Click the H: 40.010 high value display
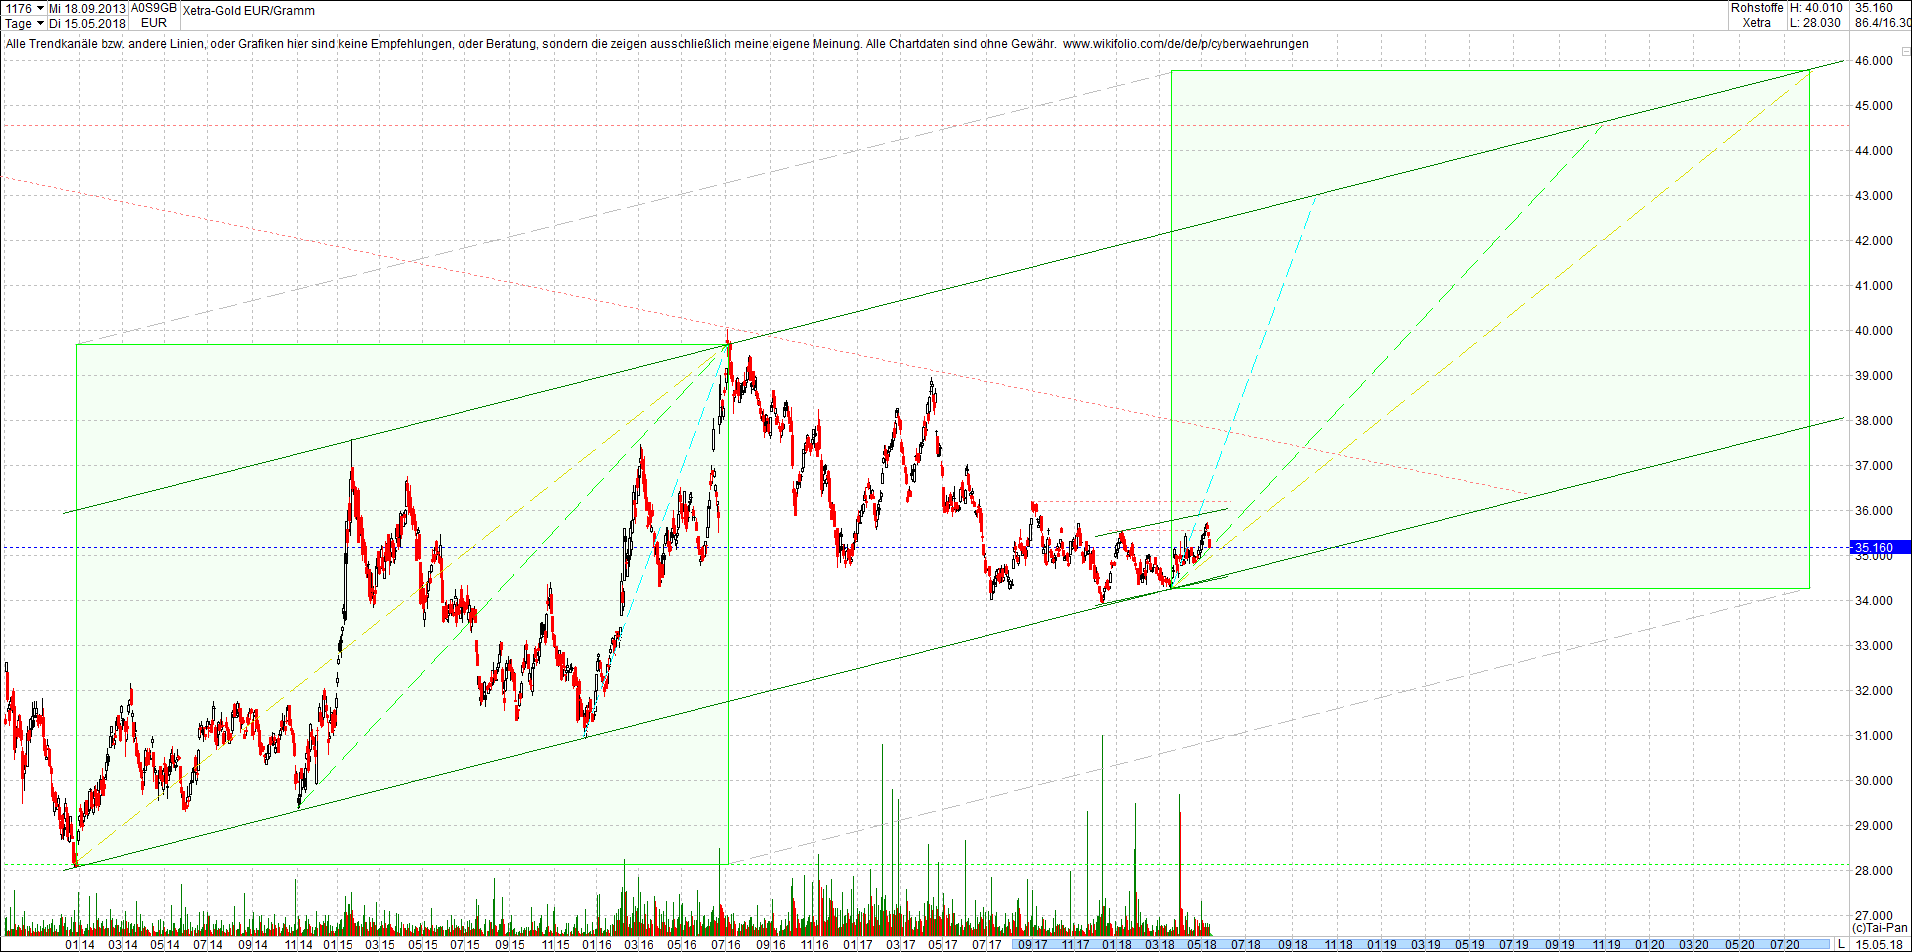Image resolution: width=1912 pixels, height=952 pixels. tap(1816, 8)
